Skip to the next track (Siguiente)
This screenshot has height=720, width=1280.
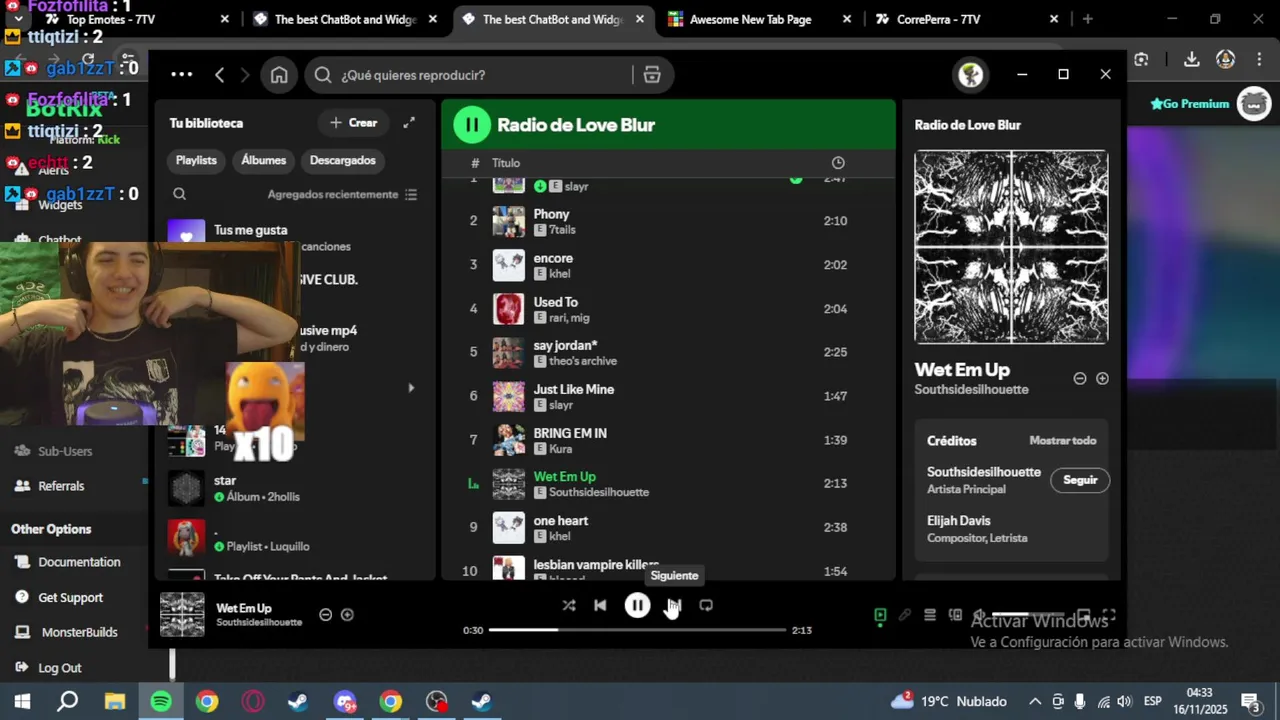[674, 606]
